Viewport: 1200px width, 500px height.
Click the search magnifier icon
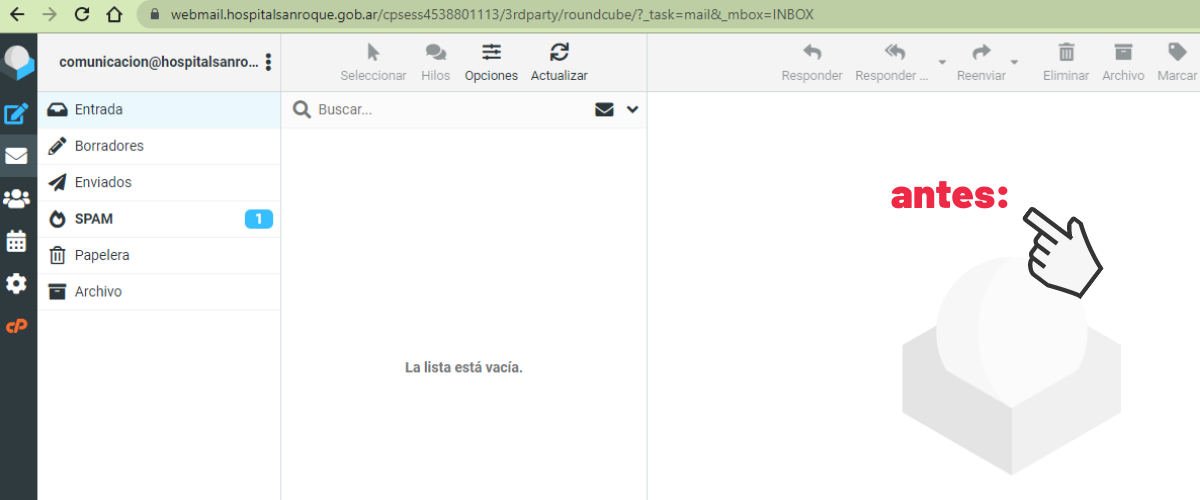tap(301, 110)
